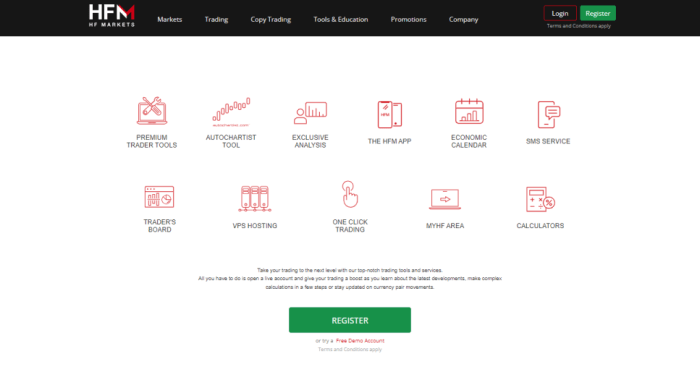Open the Exclusive Analysis icon

pos(310,112)
